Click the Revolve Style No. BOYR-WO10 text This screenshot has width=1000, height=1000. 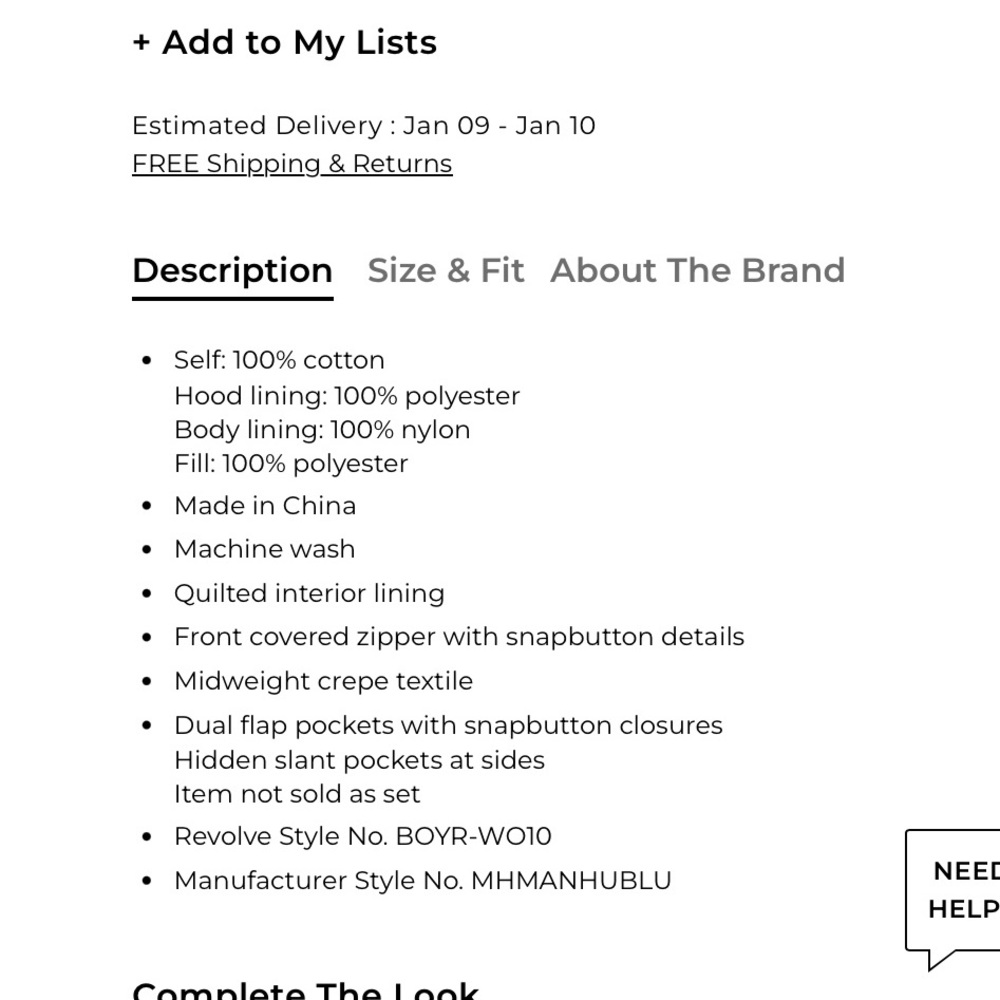(x=363, y=837)
